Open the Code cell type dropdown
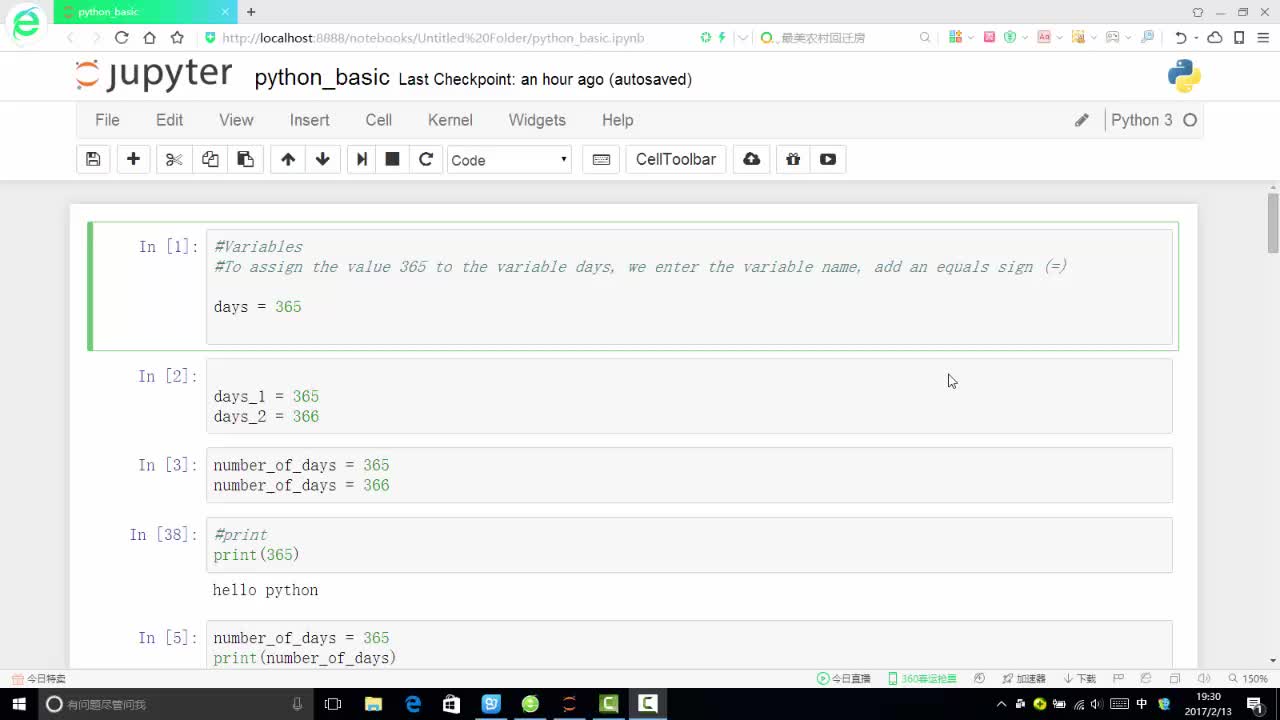 pos(509,160)
